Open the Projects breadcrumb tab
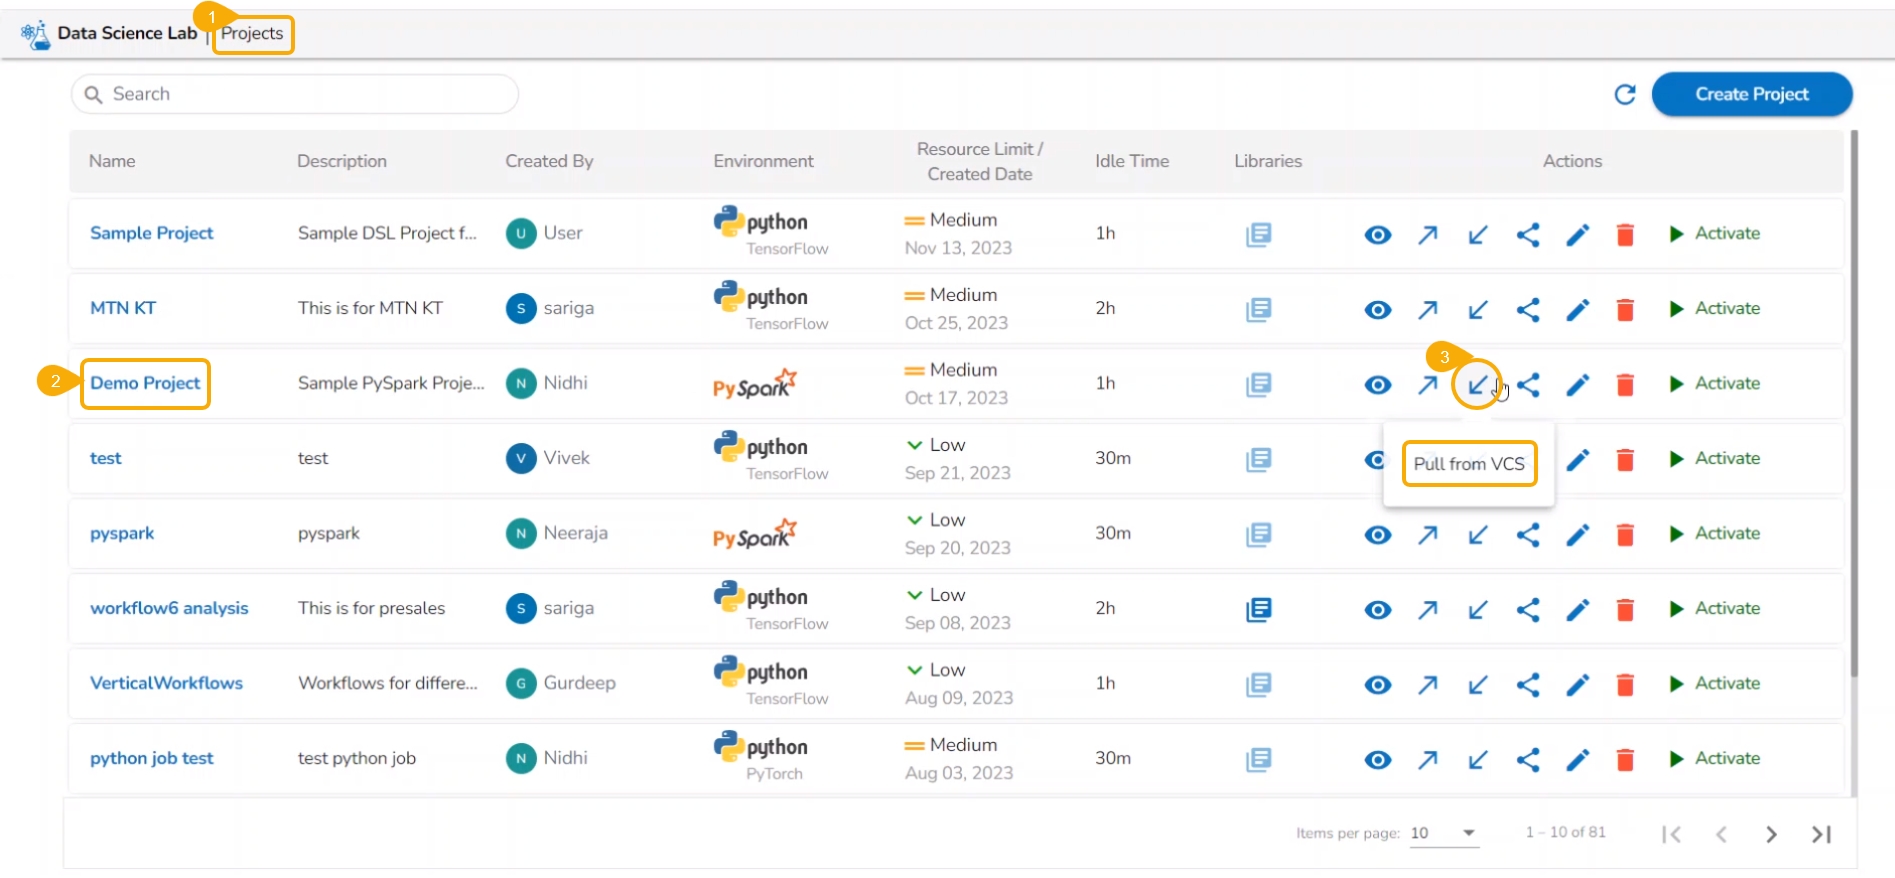 [x=252, y=34]
